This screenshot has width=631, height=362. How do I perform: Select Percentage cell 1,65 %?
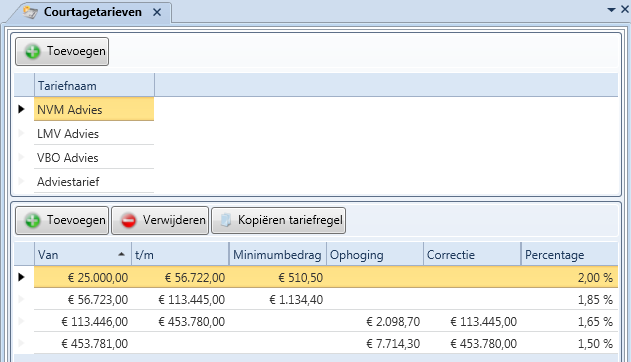(x=569, y=322)
